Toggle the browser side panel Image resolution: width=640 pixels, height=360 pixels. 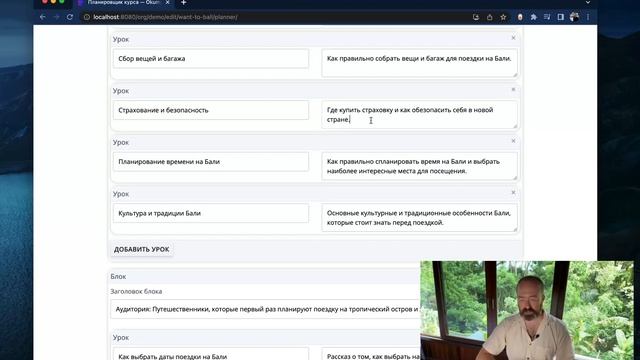tap(561, 17)
